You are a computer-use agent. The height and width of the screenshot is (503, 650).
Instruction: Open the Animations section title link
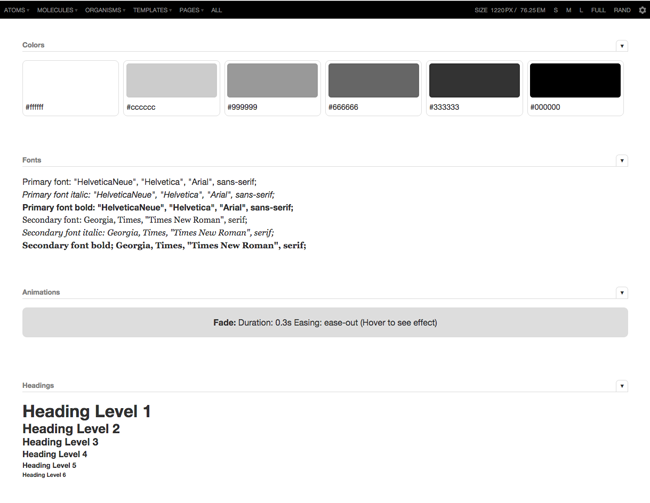tap(41, 292)
